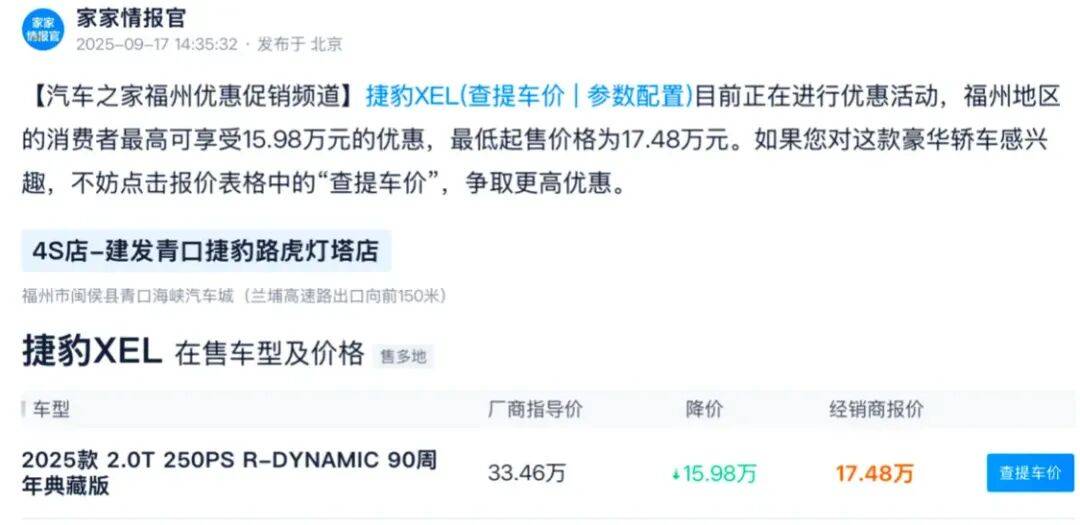Select the 15.98万 discount value

719,473
